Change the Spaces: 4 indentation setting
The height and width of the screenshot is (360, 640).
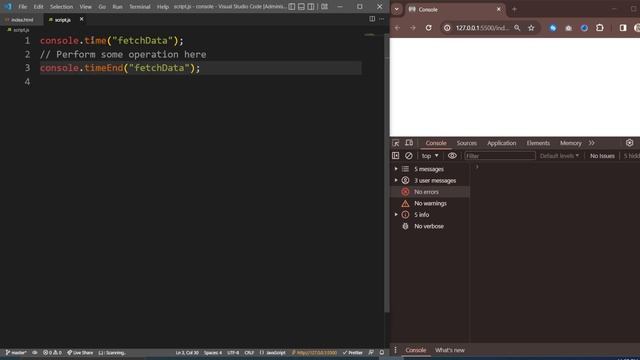click(x=213, y=353)
